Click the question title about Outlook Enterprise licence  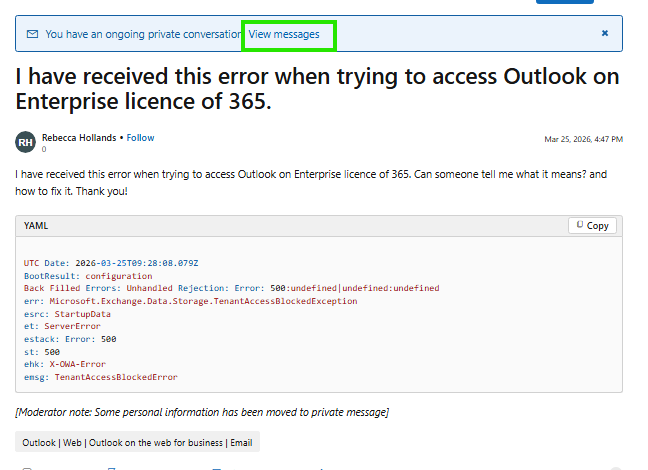click(x=317, y=88)
